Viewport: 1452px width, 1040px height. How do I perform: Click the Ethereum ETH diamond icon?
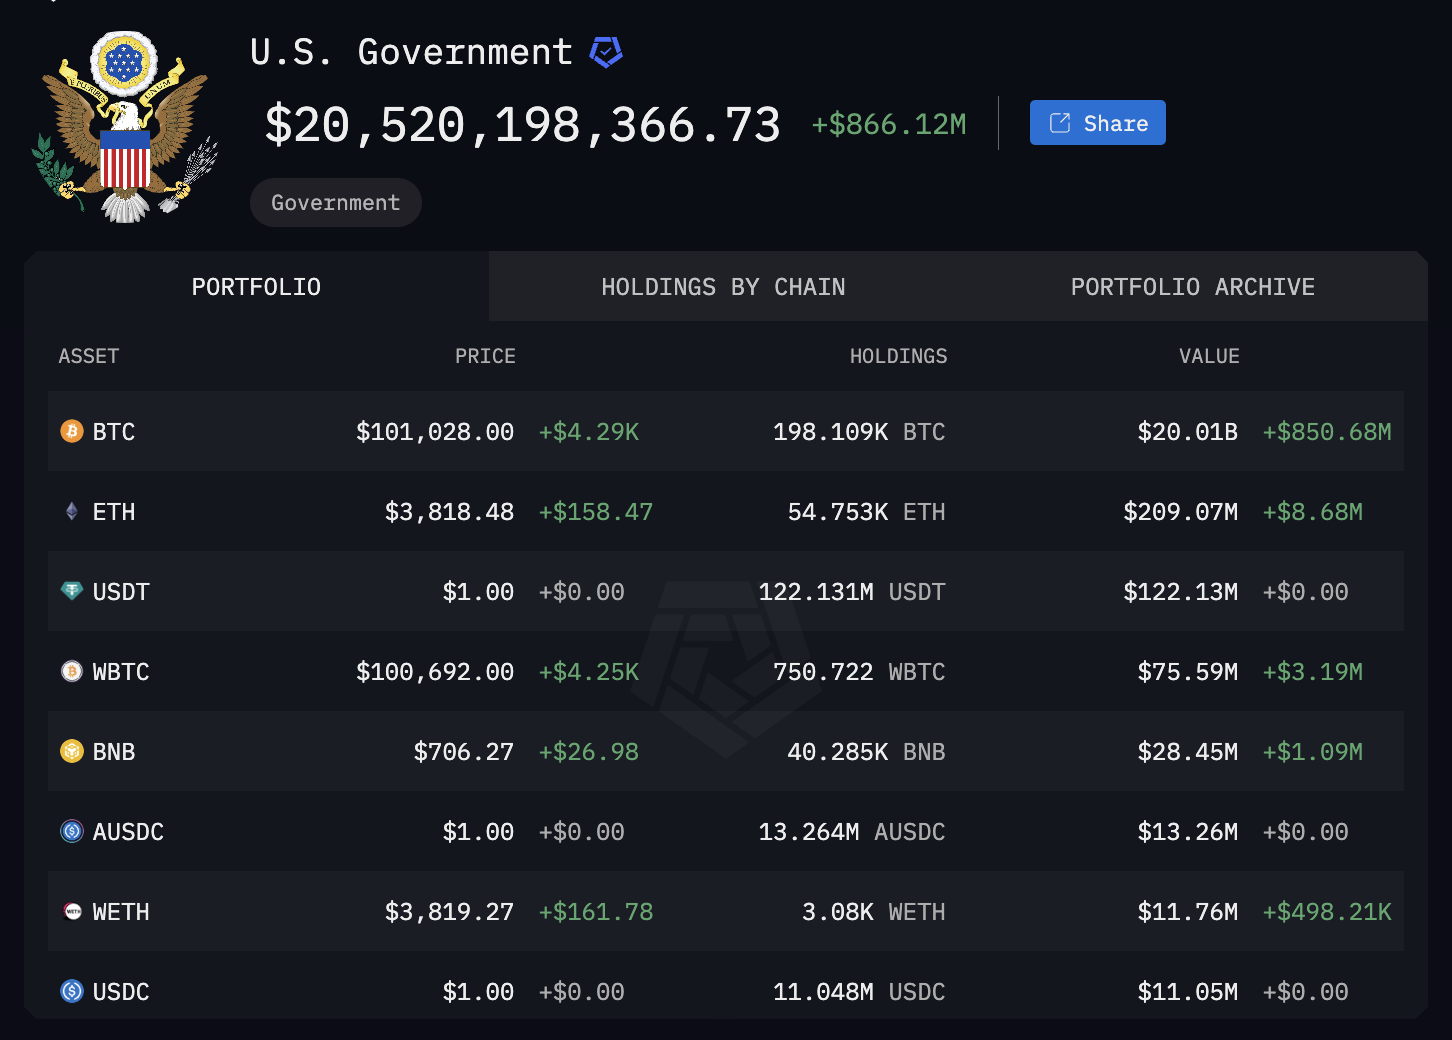pos(72,511)
